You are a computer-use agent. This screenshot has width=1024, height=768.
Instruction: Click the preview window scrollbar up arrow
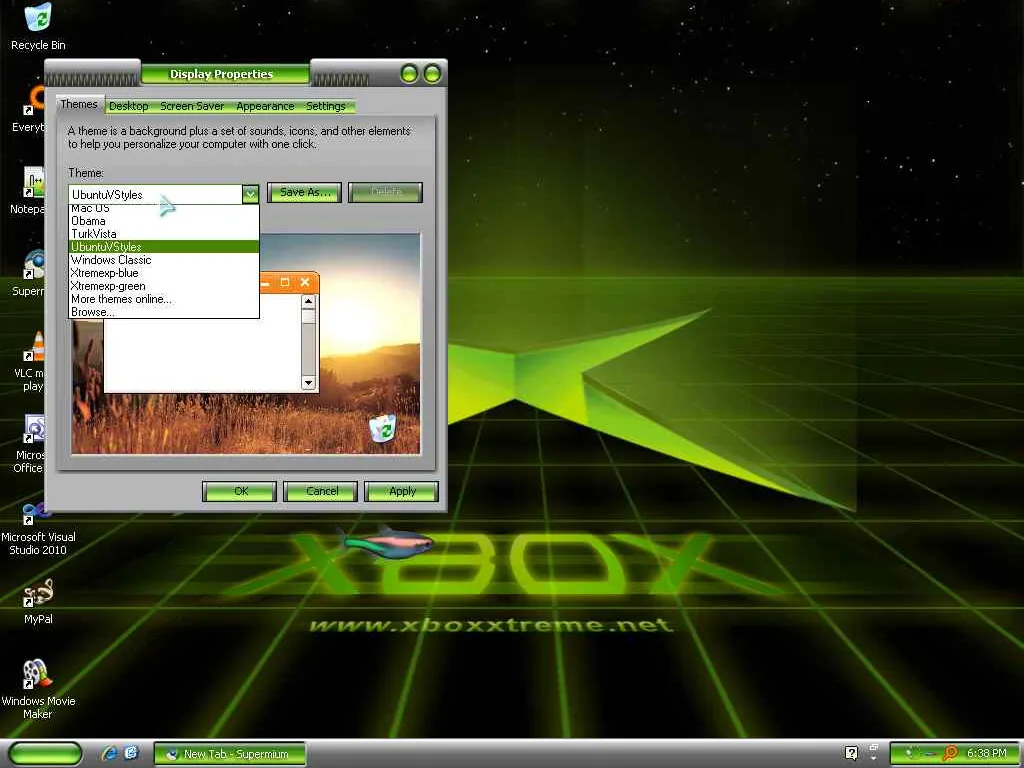pos(308,302)
